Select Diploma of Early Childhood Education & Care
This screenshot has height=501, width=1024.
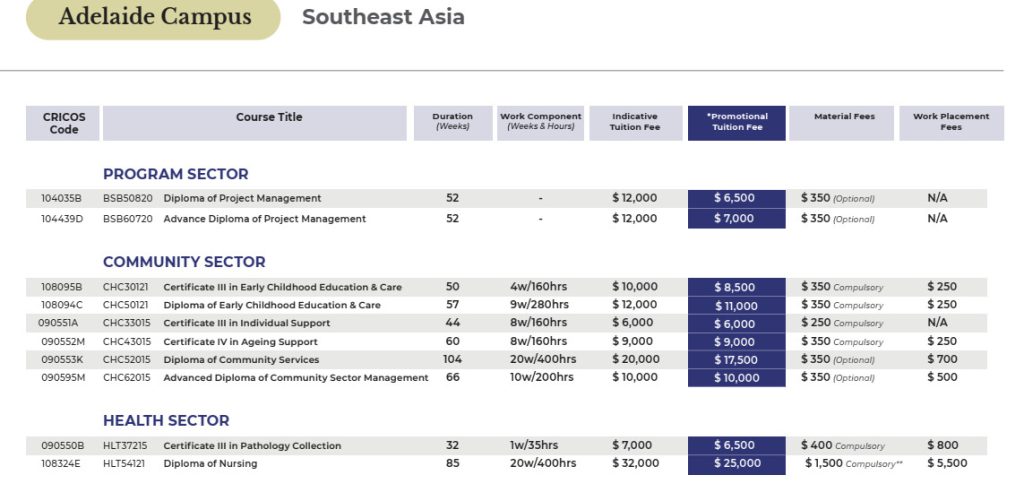point(271,306)
